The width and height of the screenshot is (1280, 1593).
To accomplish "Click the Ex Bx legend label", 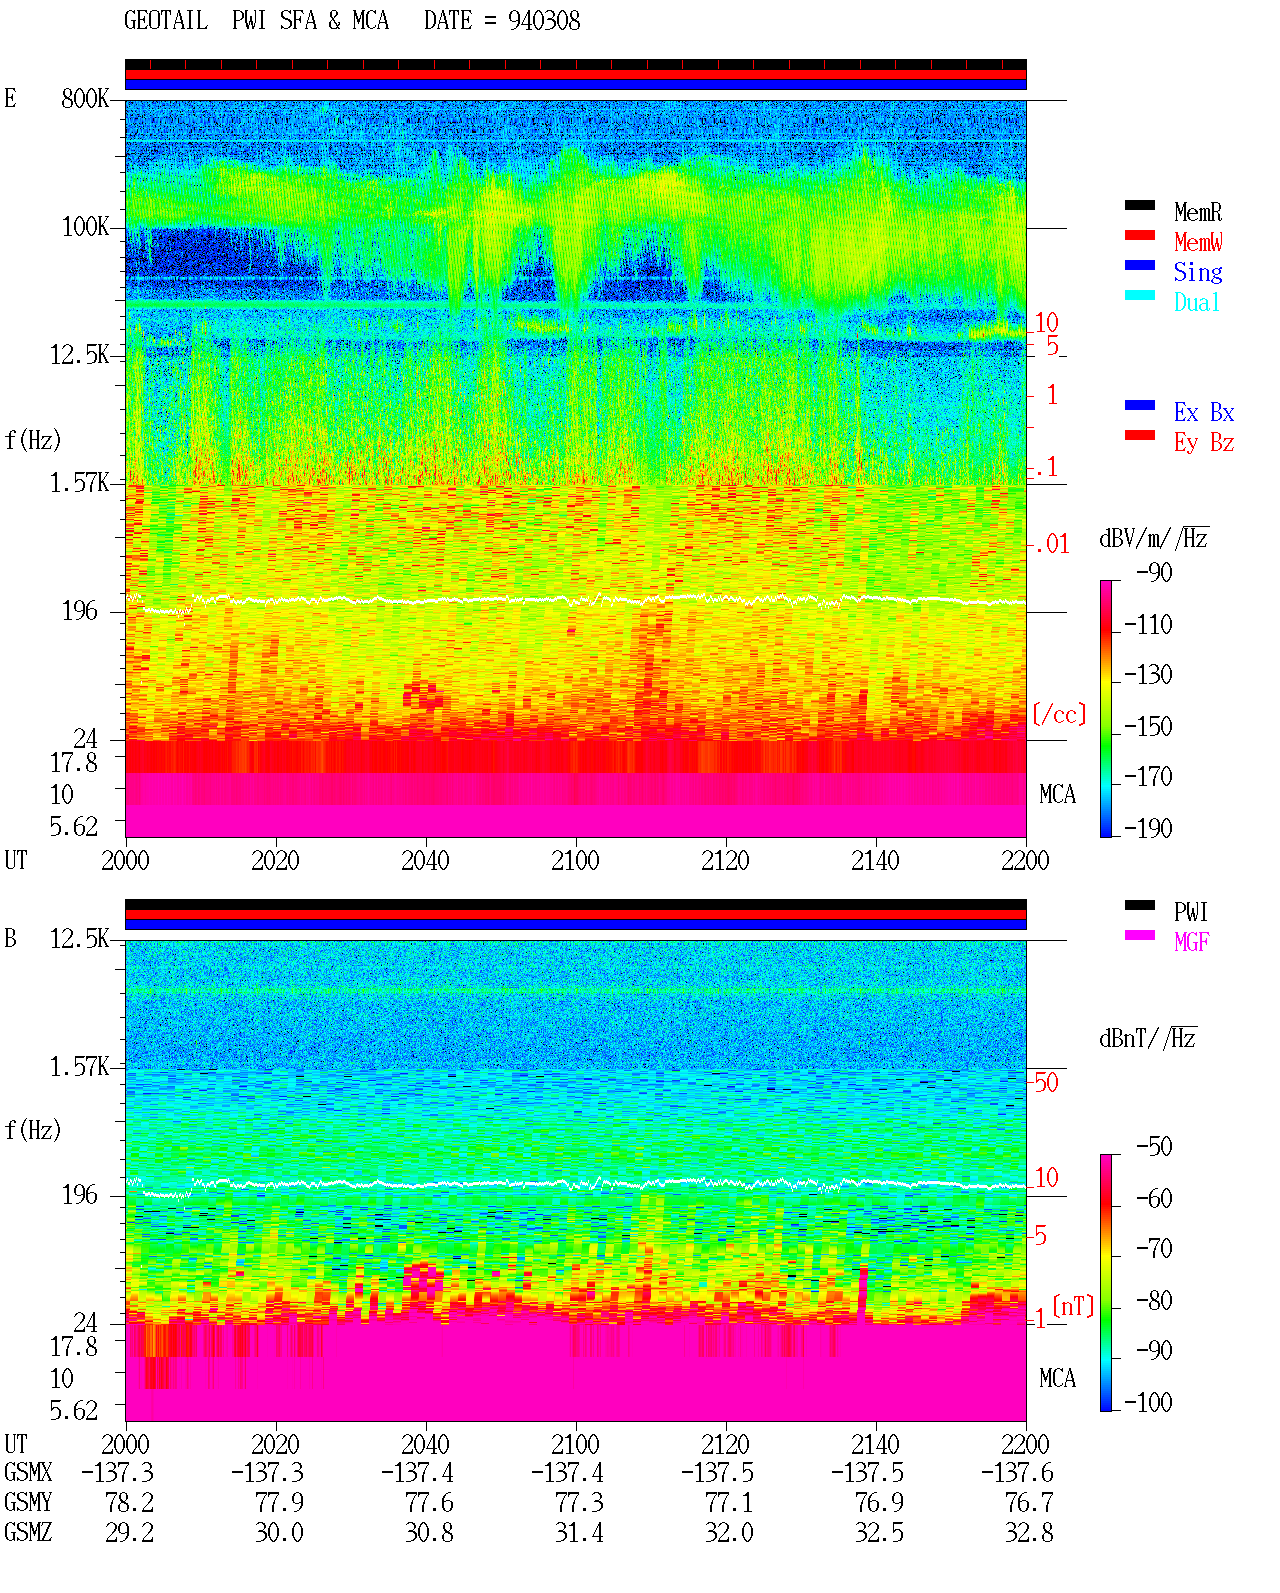I will click(1204, 412).
